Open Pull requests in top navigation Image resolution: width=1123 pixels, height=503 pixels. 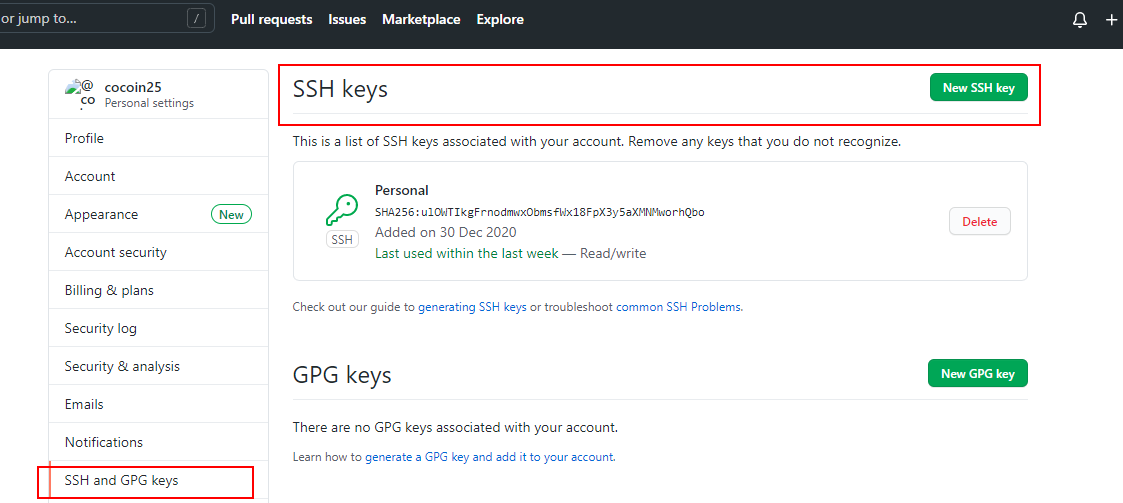271,19
